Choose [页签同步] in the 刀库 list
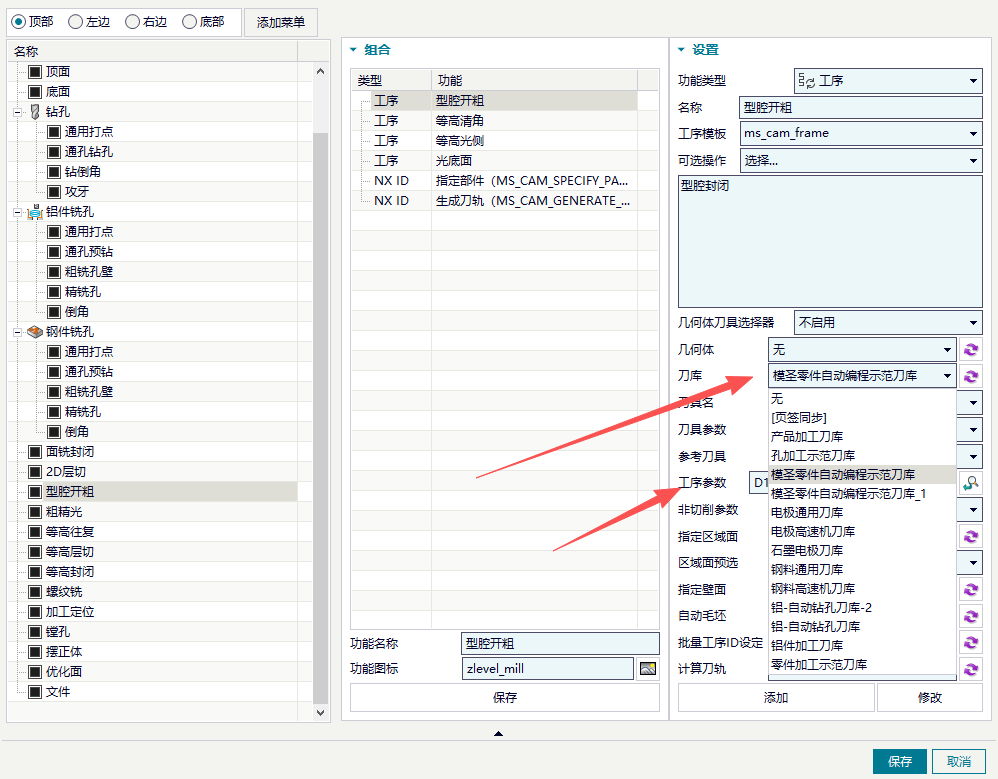 click(x=862, y=418)
